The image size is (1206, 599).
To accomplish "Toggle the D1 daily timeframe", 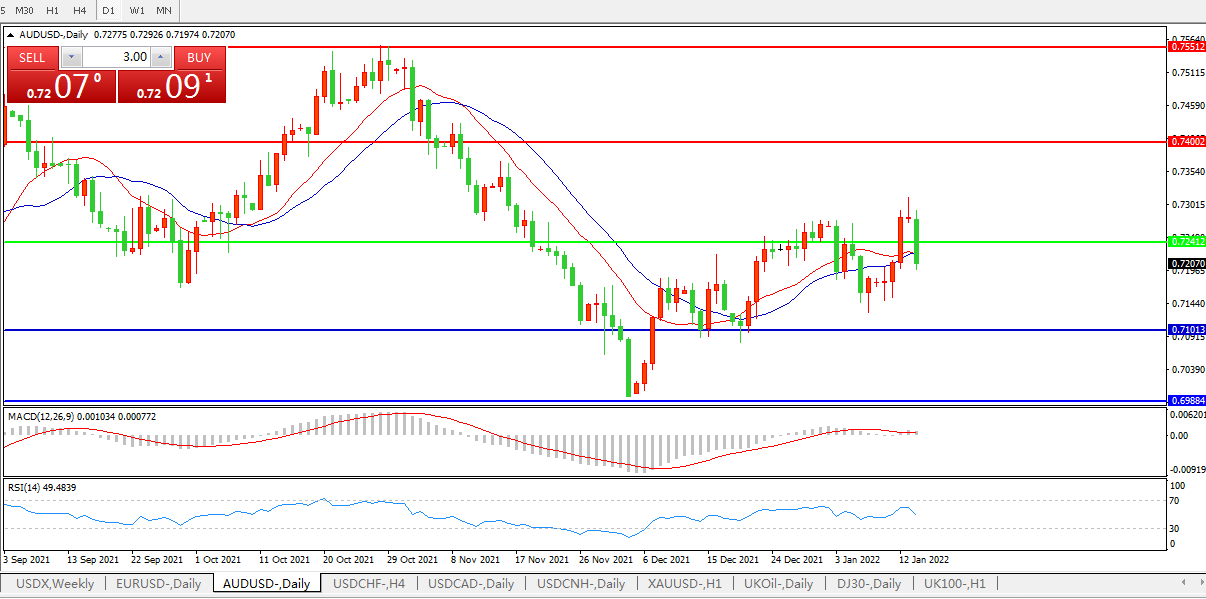I will coord(109,10).
